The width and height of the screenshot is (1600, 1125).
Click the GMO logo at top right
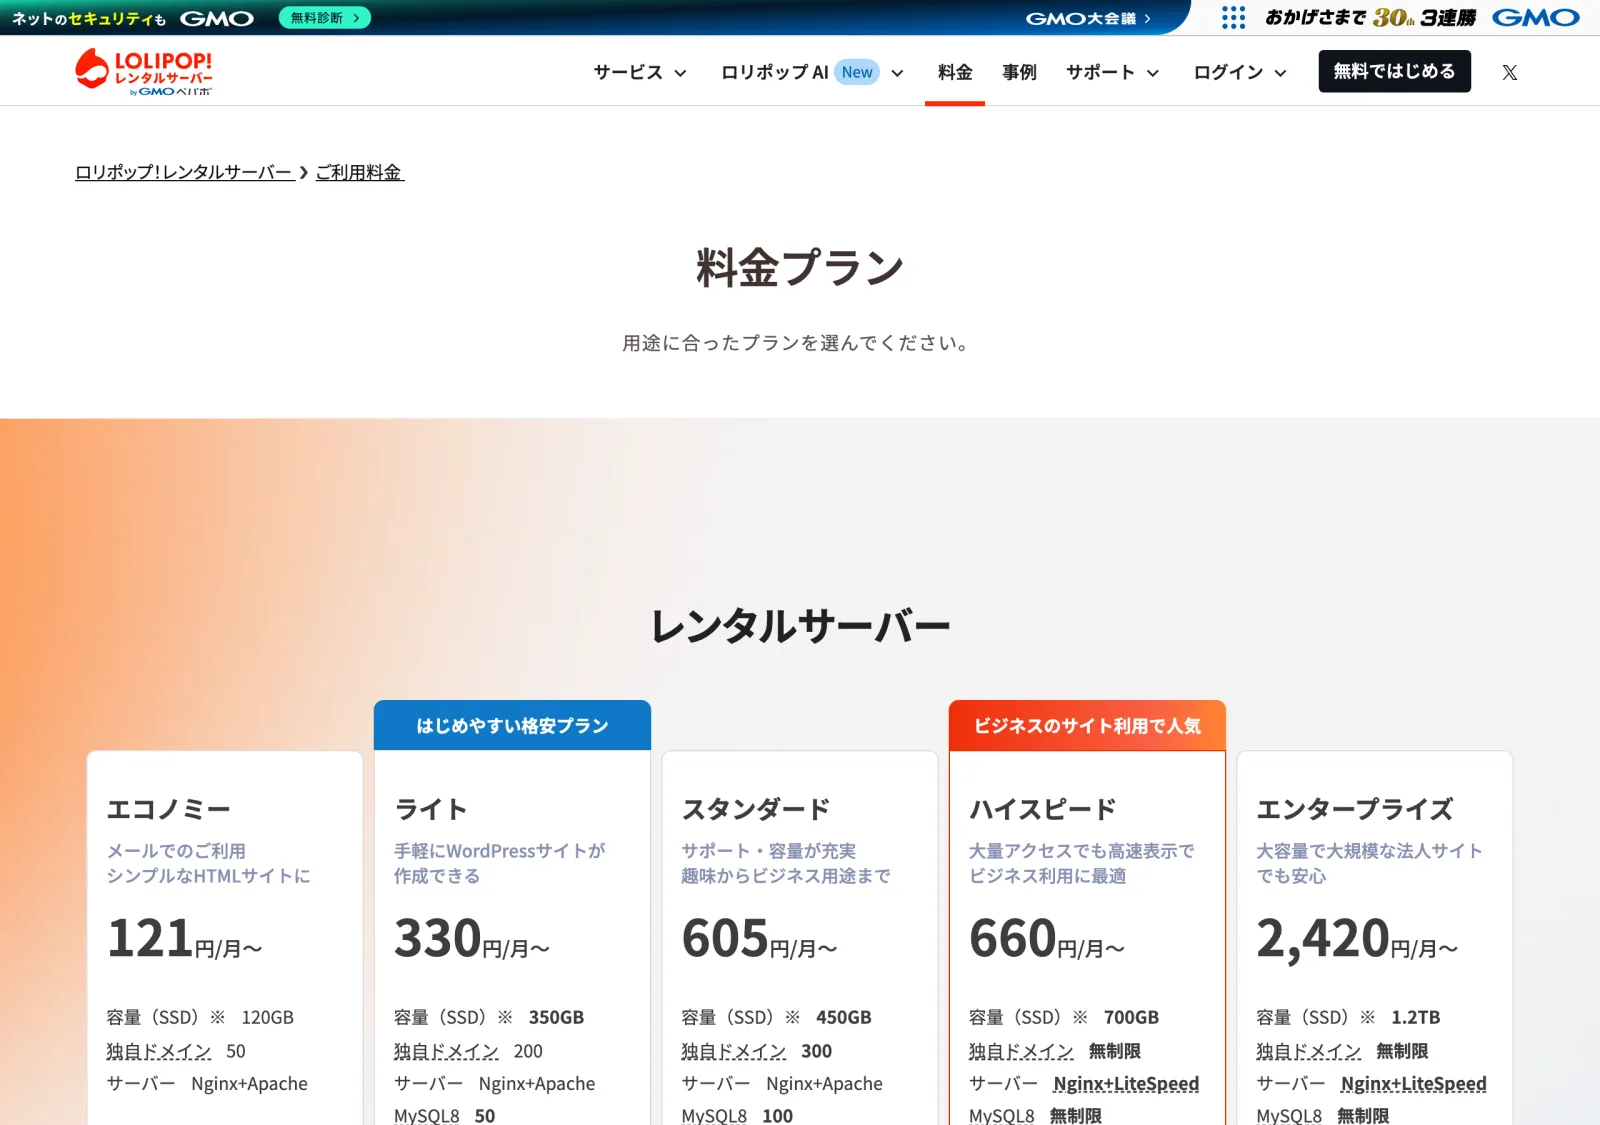1536,18
